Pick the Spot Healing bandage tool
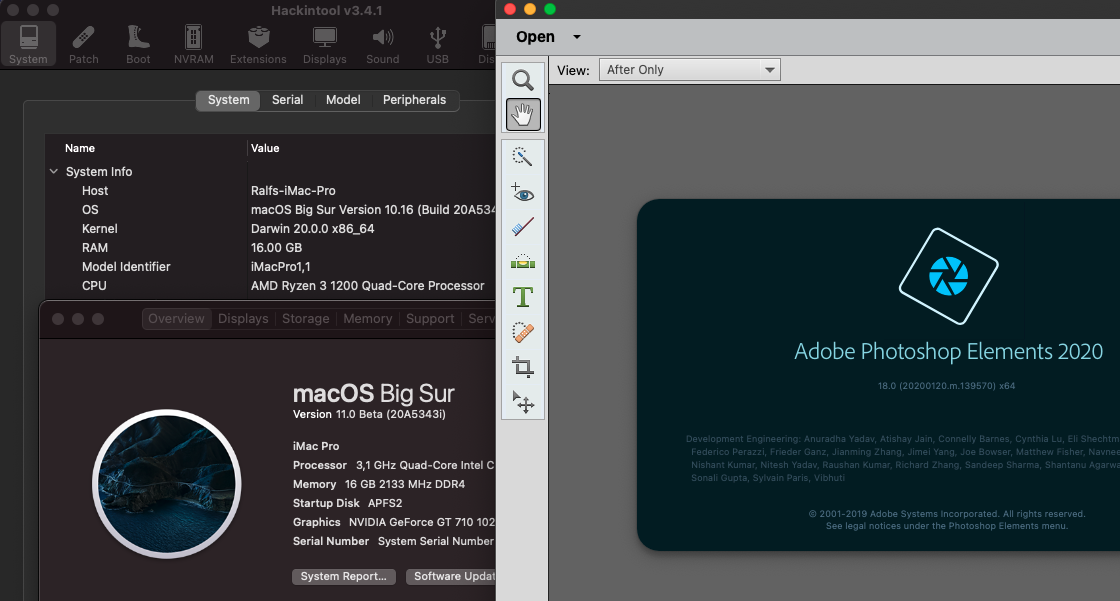This screenshot has height=601, width=1120. click(523, 332)
